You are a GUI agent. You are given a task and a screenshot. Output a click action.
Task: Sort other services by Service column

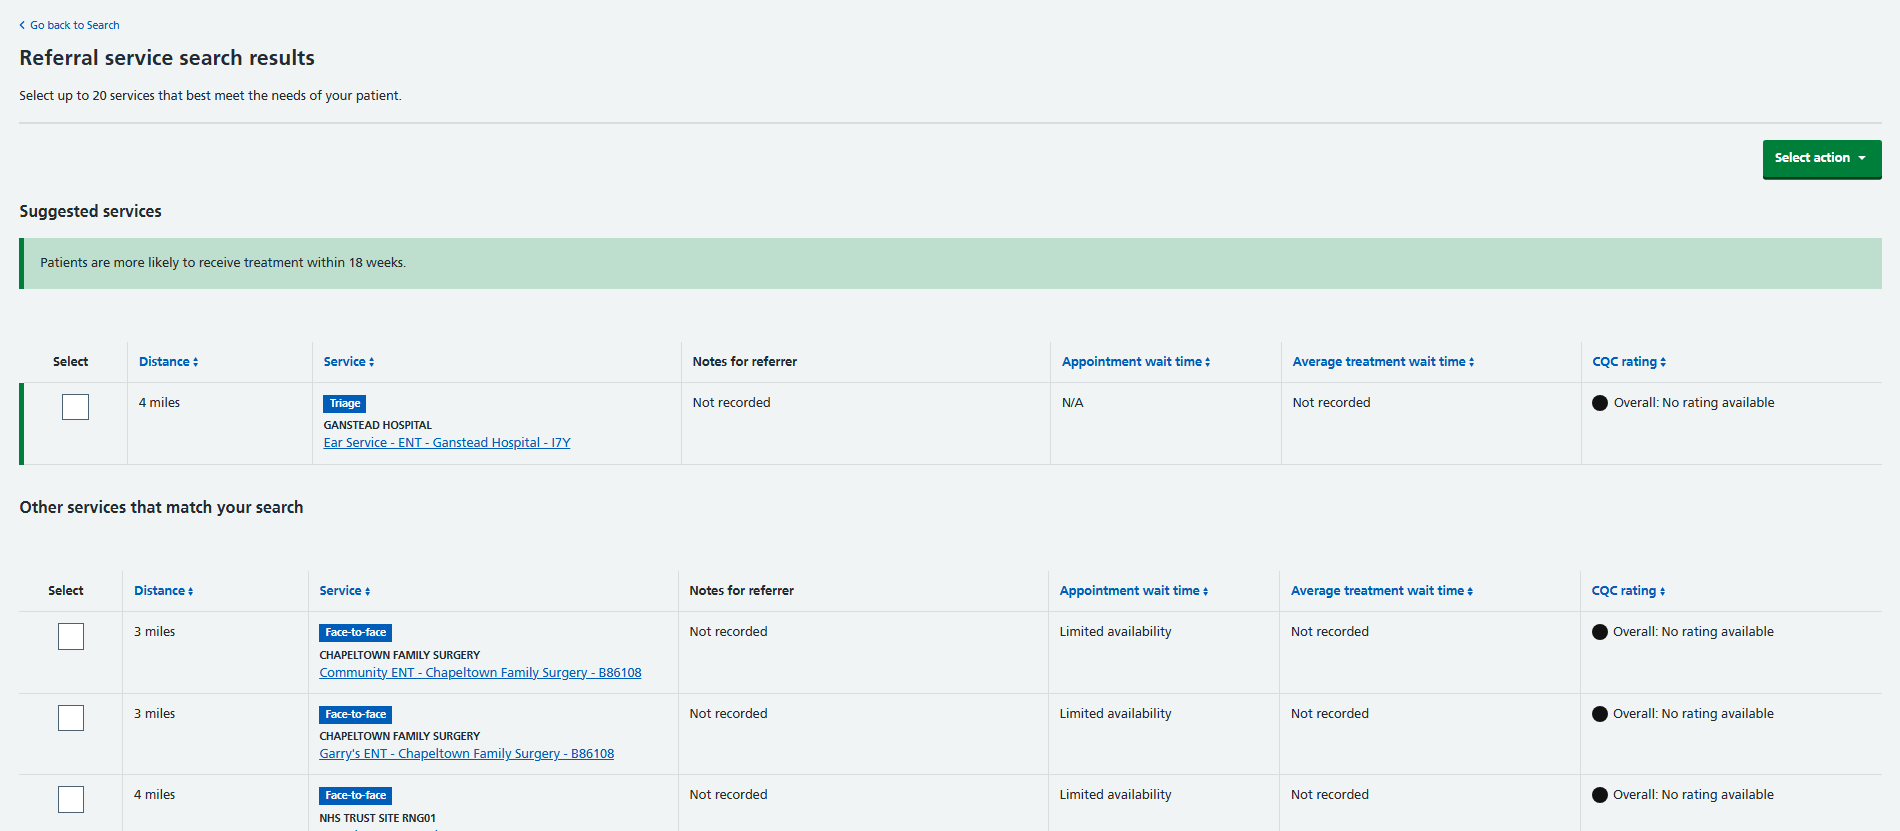point(345,591)
